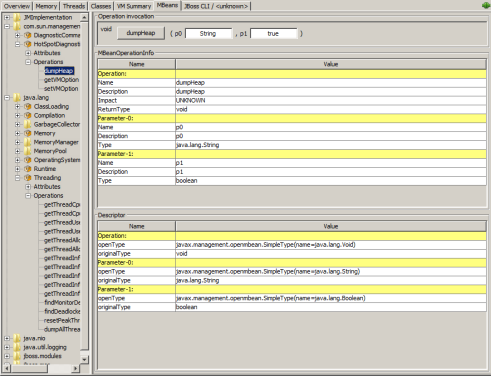Click the HotSpotDiagnostic bean icon

tap(28, 44)
